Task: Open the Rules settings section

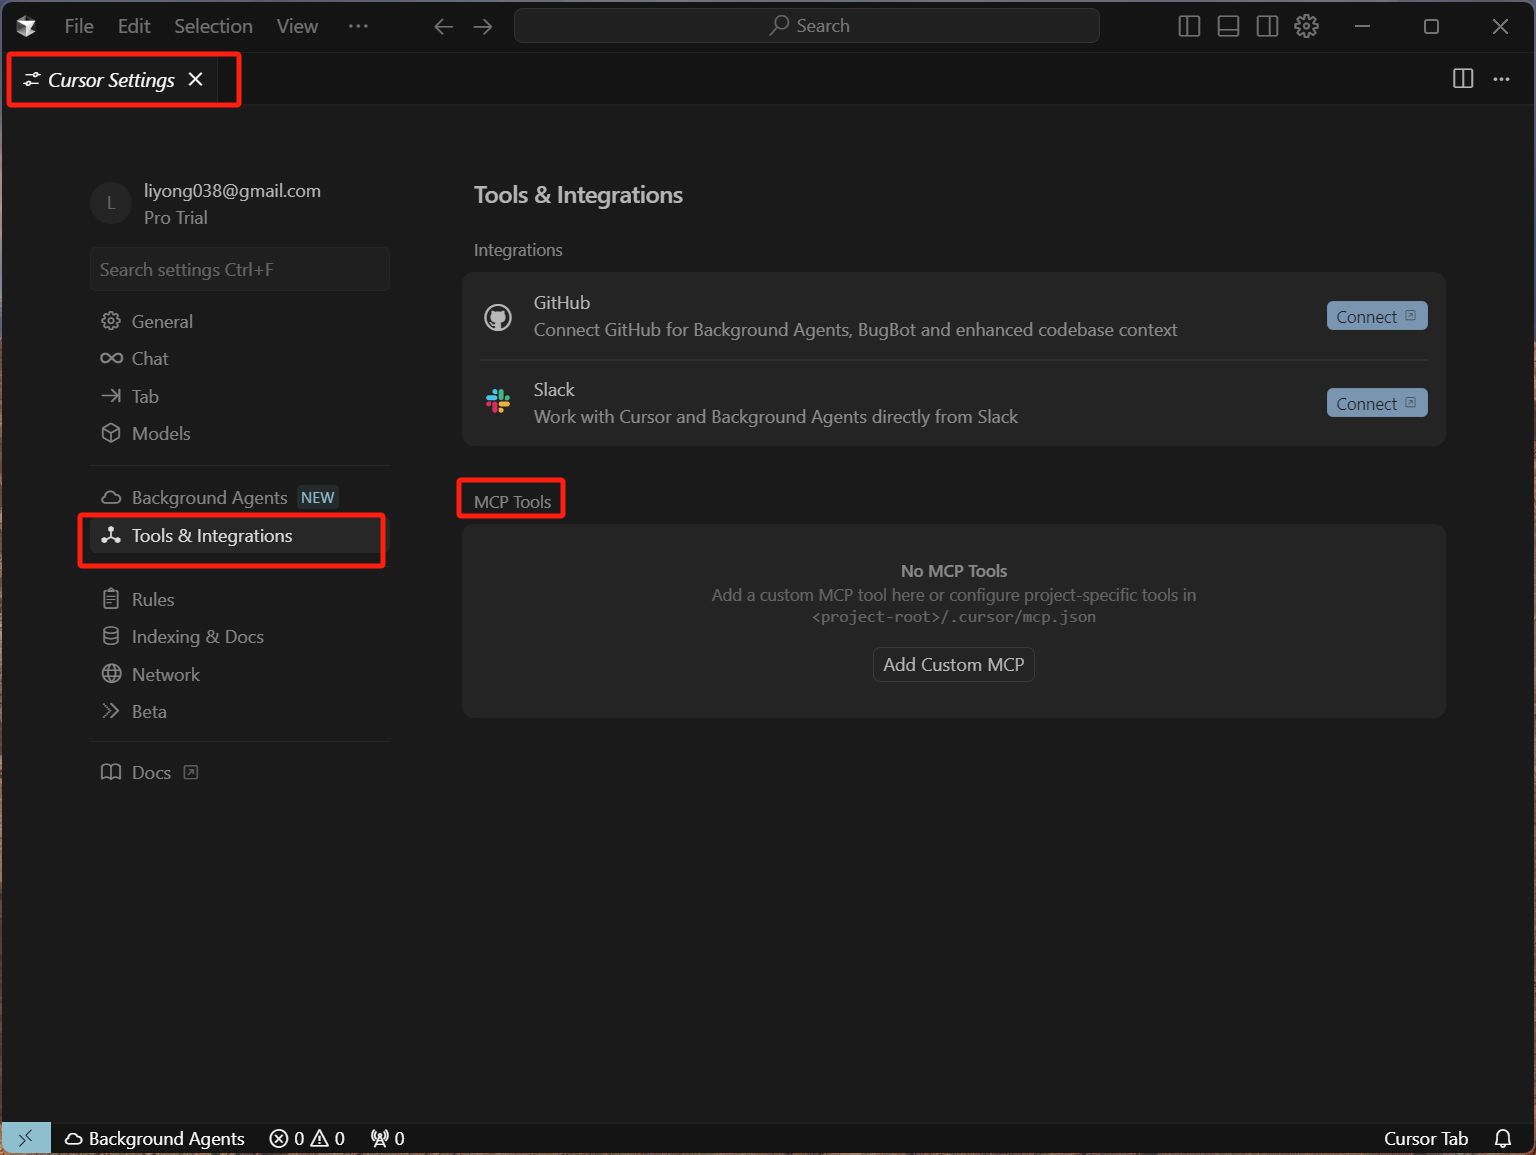Action: click(153, 600)
